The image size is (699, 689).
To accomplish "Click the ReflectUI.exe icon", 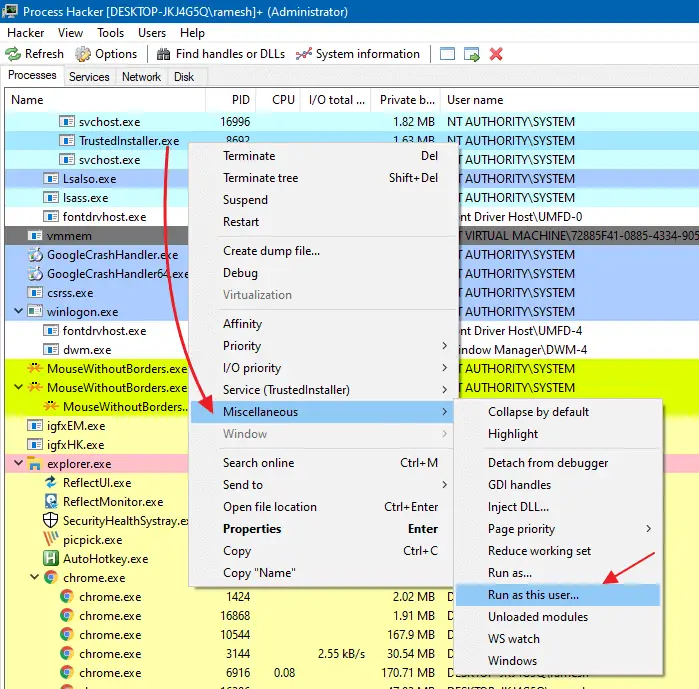I will point(51,483).
